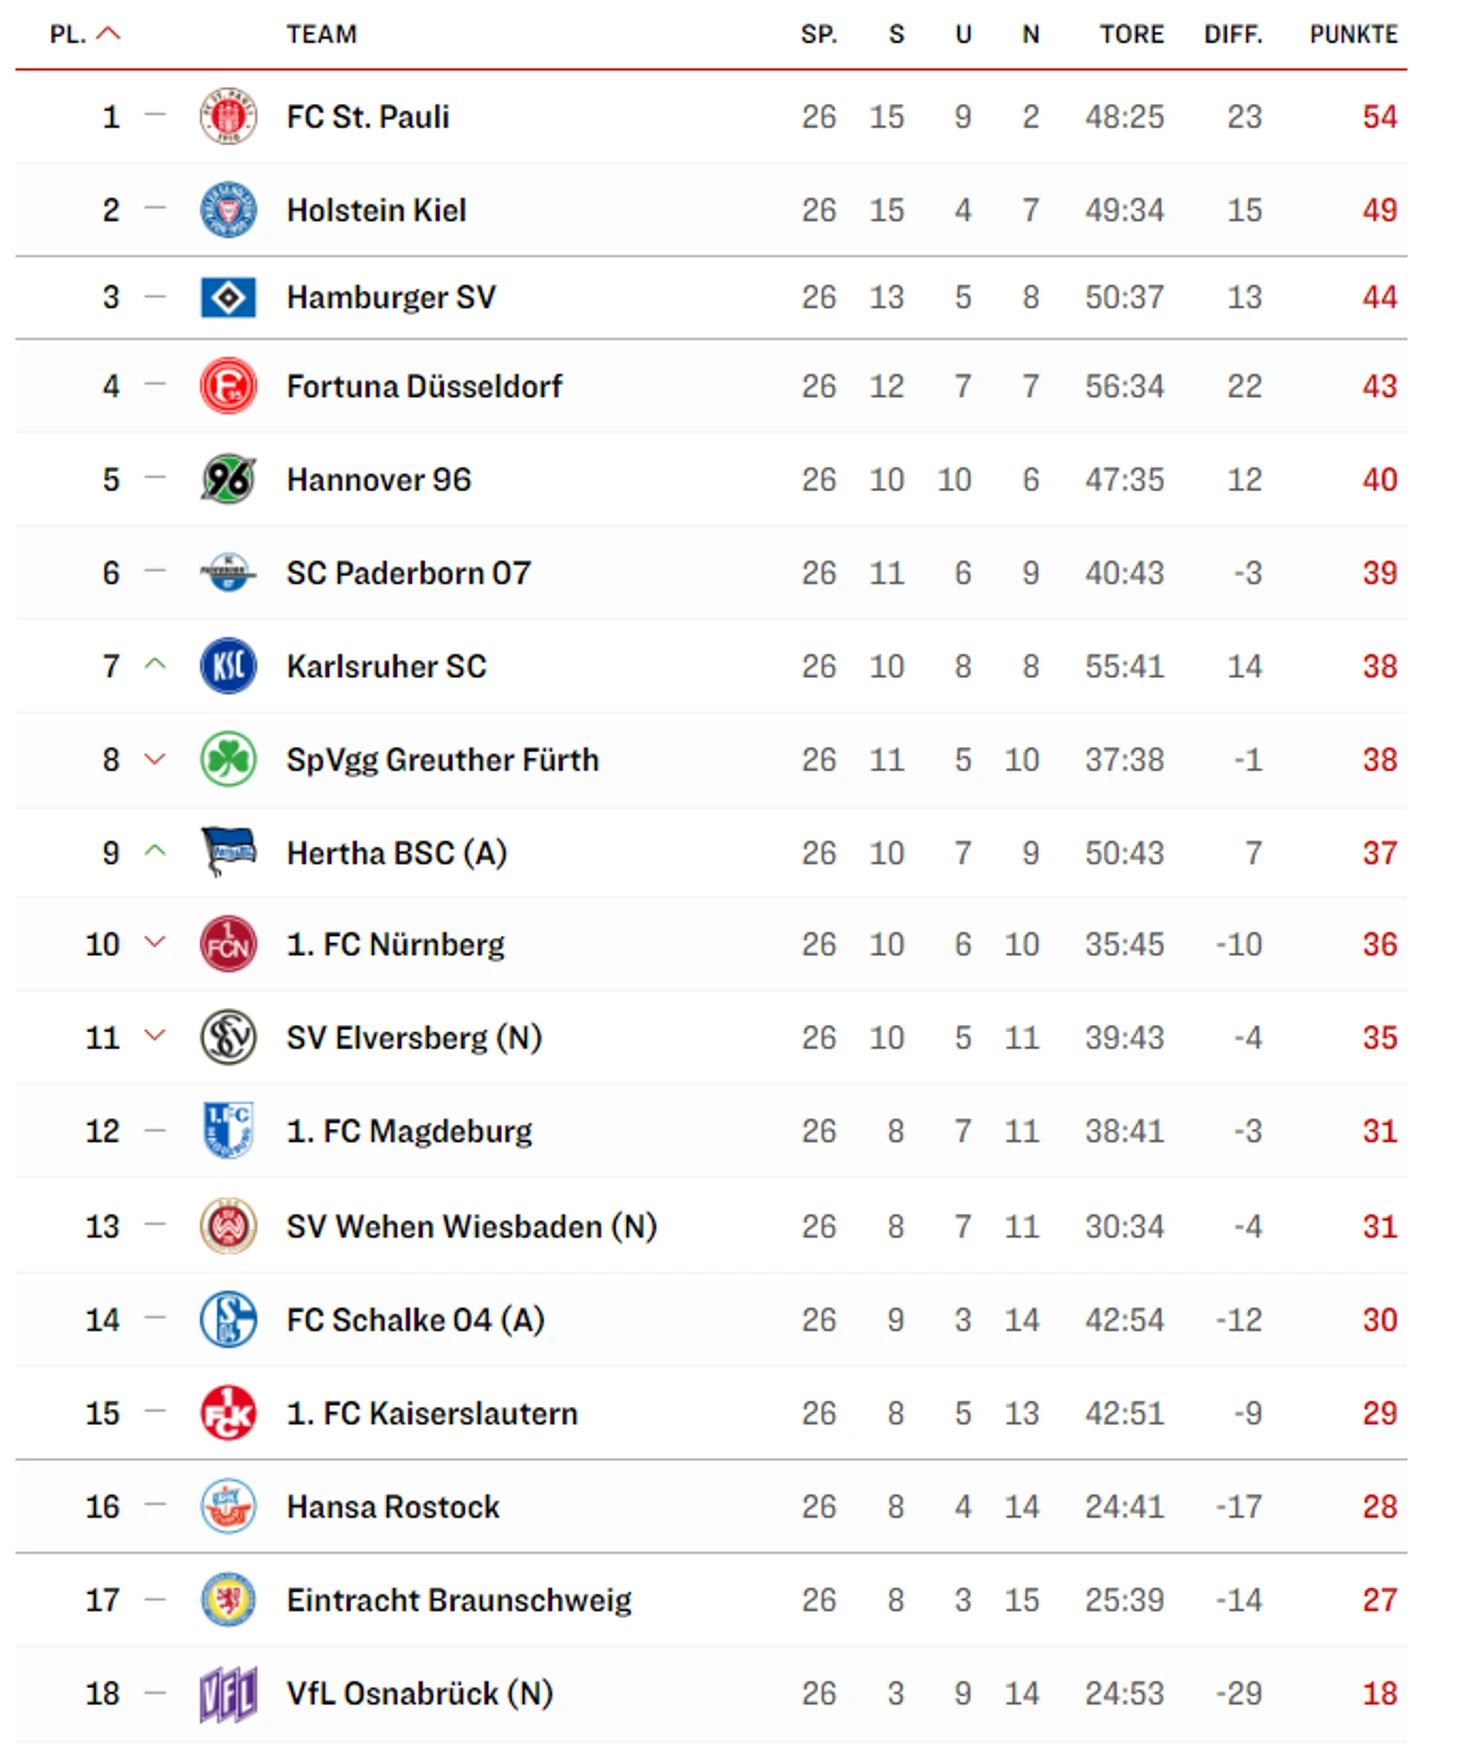
Task: Click the Hannover 96 logo
Action: point(228,479)
